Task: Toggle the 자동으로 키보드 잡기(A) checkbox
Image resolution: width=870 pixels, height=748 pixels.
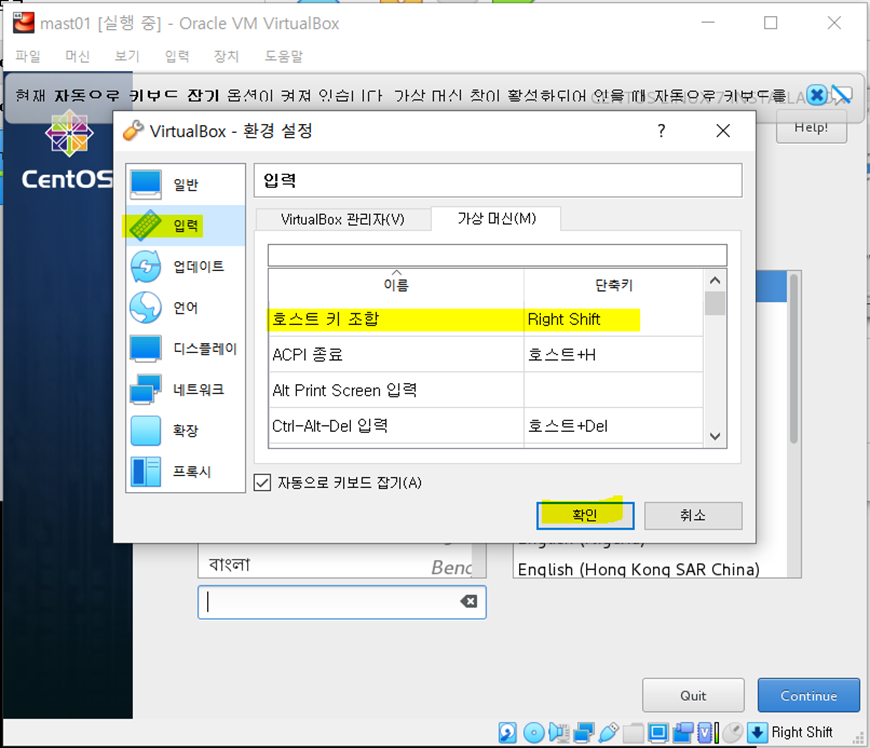Action: 262,482
